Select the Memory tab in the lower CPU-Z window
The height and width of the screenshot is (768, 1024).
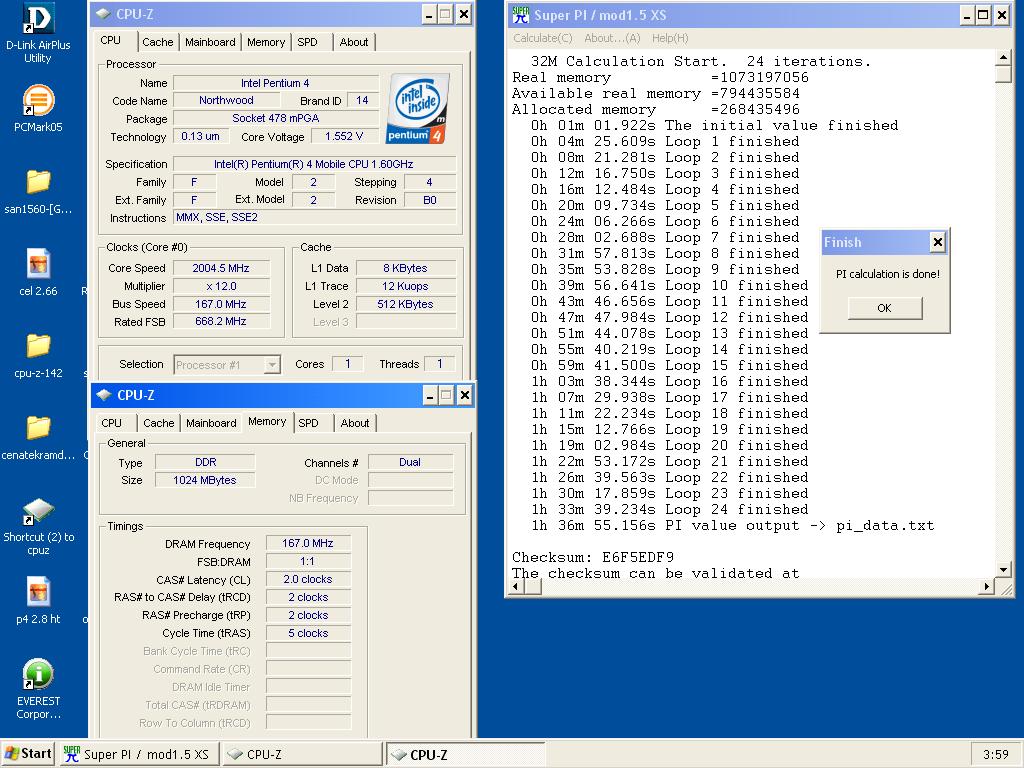[x=267, y=422]
